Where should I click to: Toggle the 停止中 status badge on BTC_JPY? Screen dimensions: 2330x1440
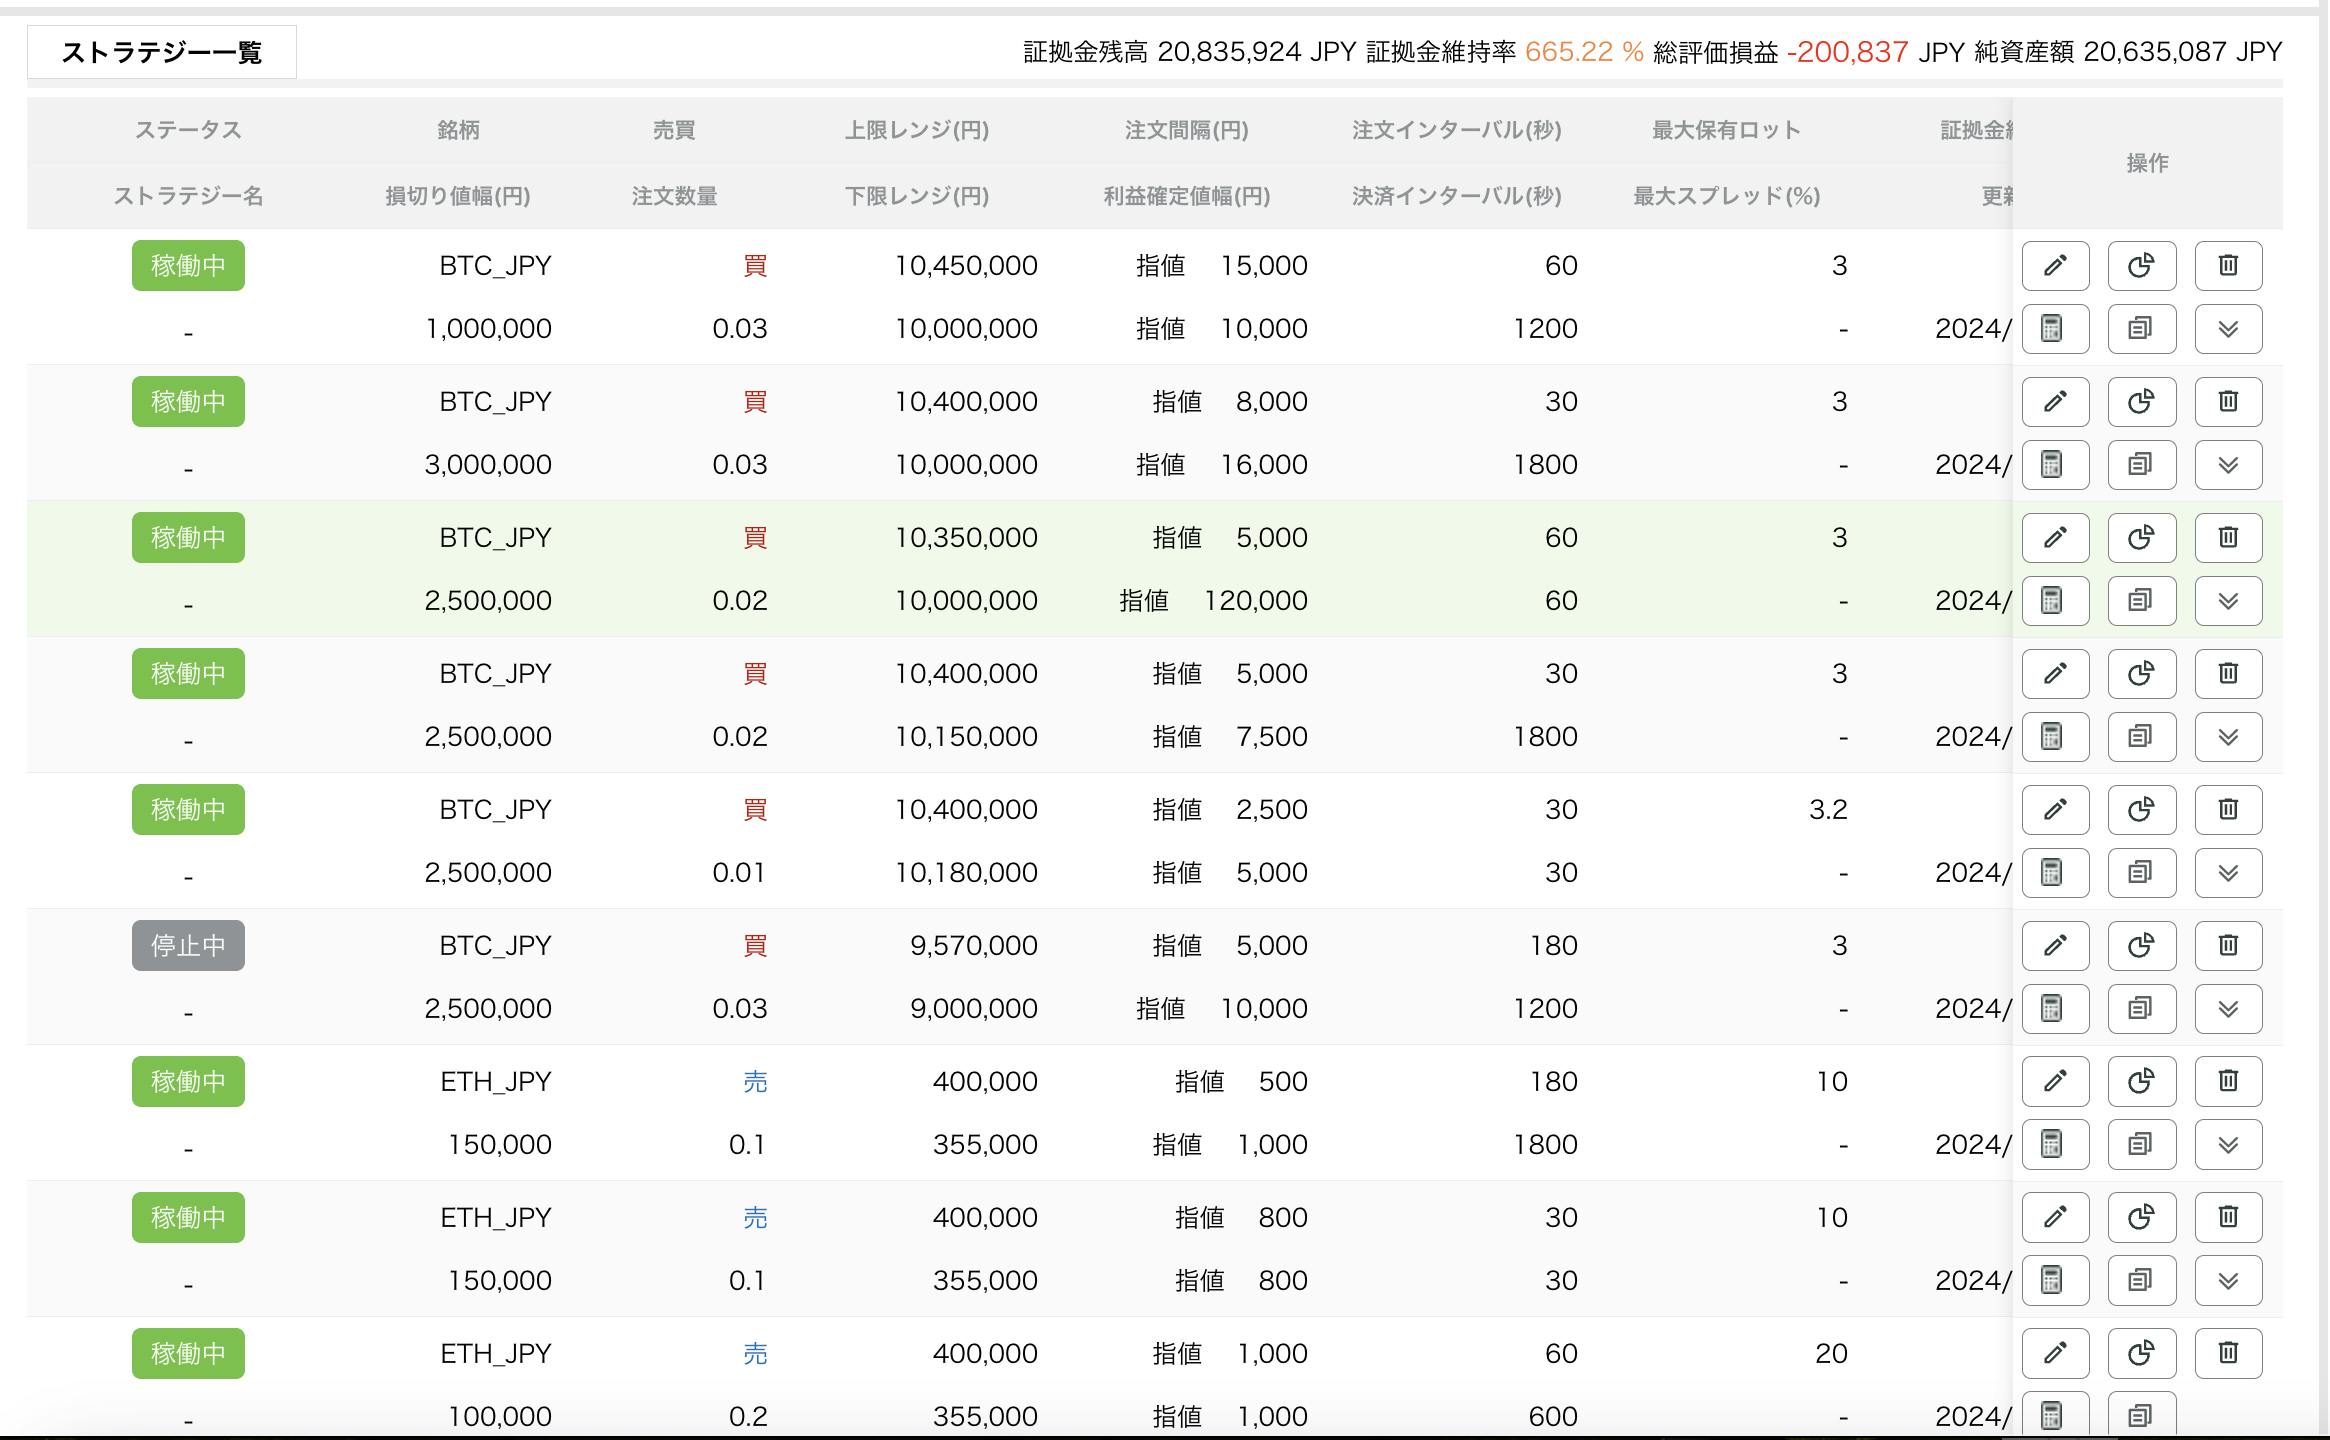tap(188, 946)
